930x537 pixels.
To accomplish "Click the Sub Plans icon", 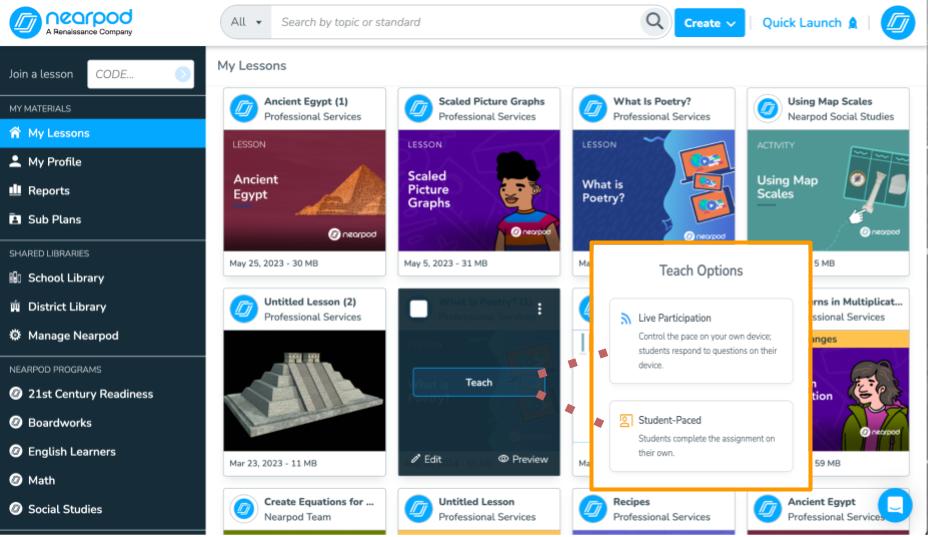I will 15,219.
